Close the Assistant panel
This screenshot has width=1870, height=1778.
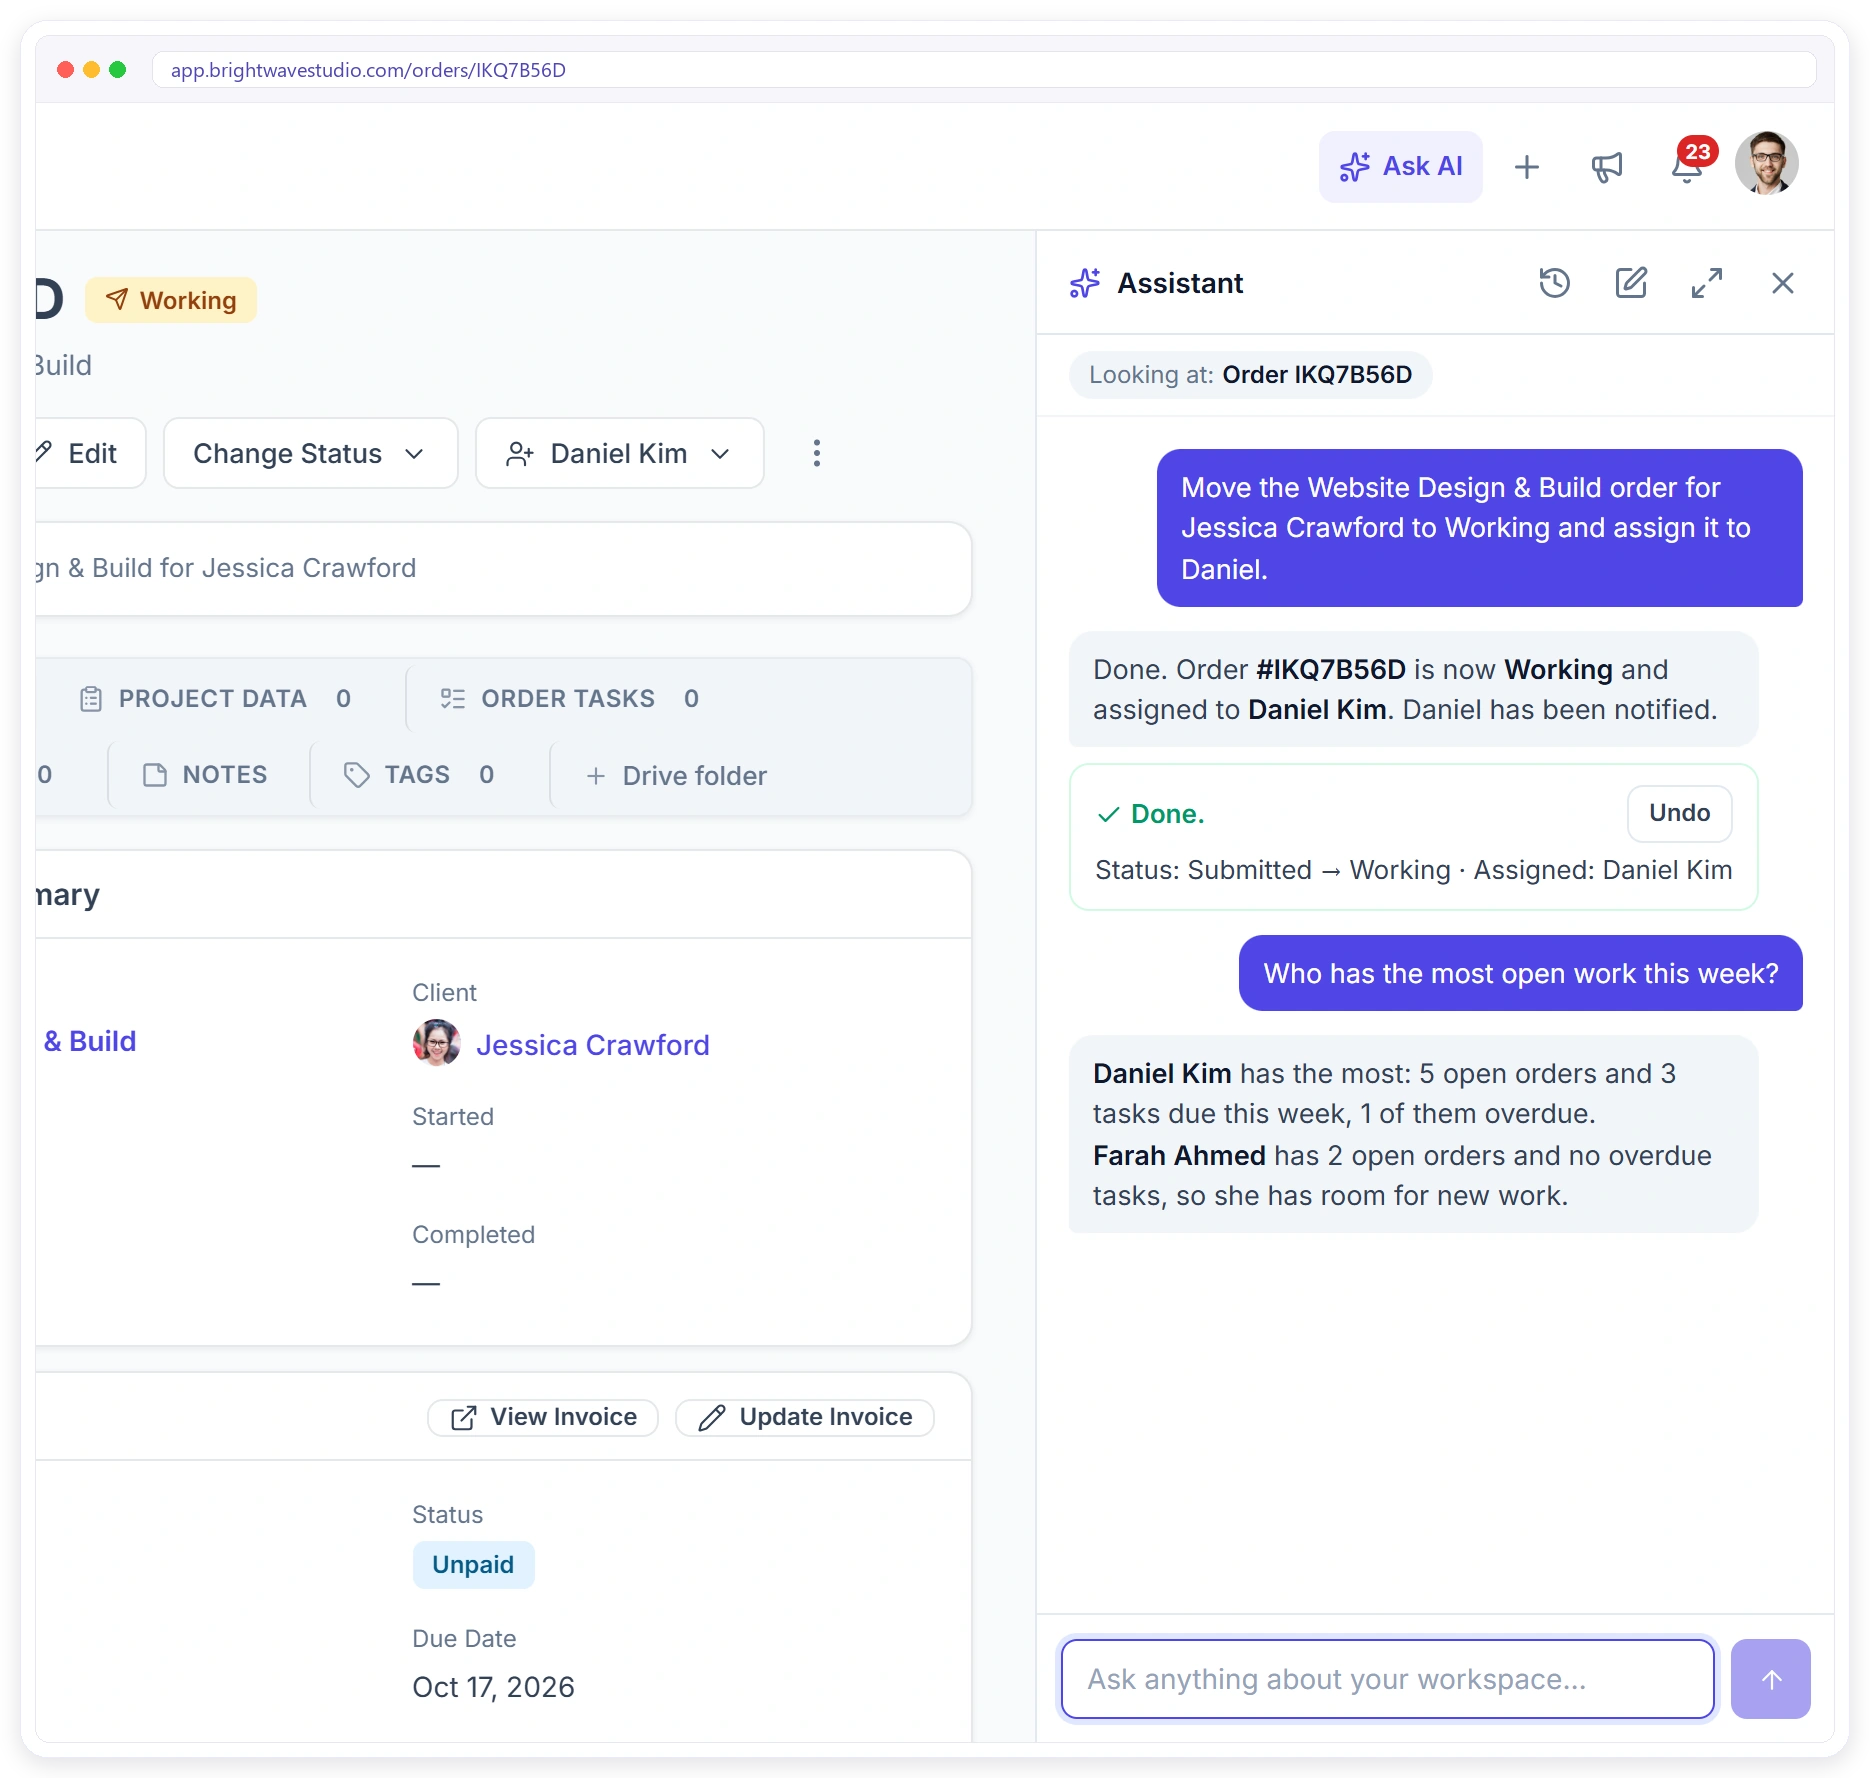point(1782,283)
